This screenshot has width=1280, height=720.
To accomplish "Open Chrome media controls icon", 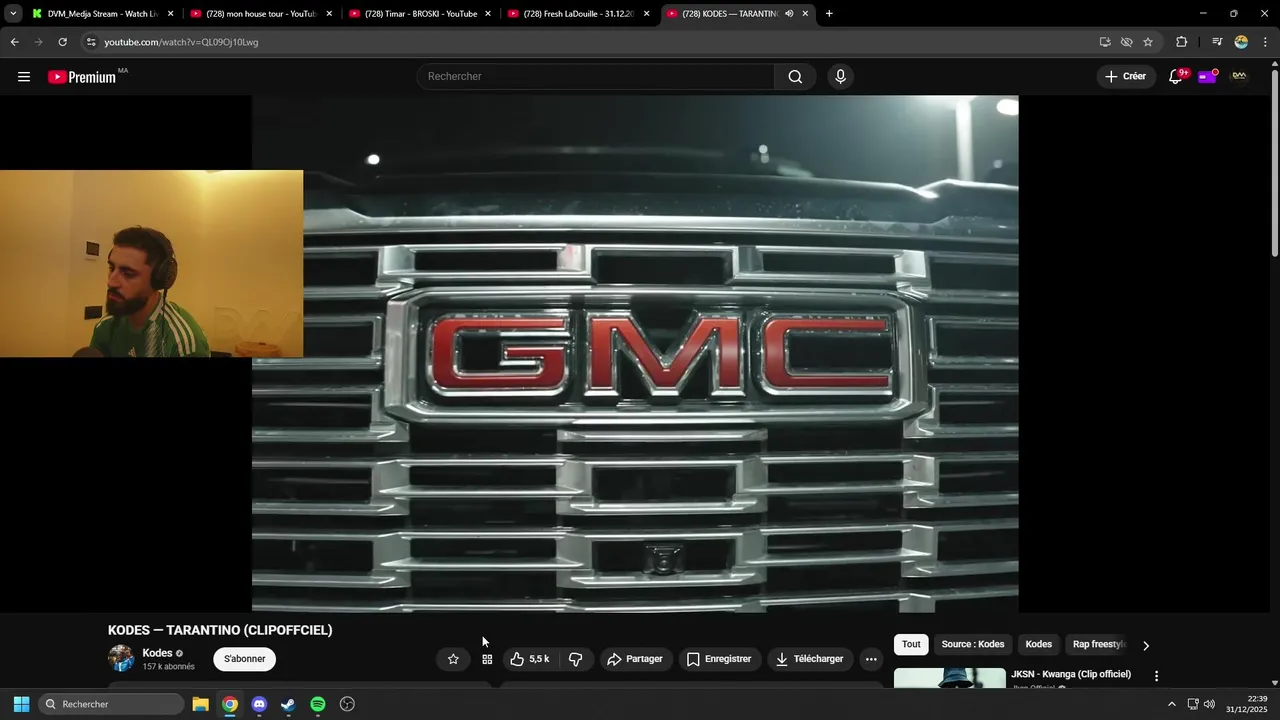I will (x=1216, y=42).
